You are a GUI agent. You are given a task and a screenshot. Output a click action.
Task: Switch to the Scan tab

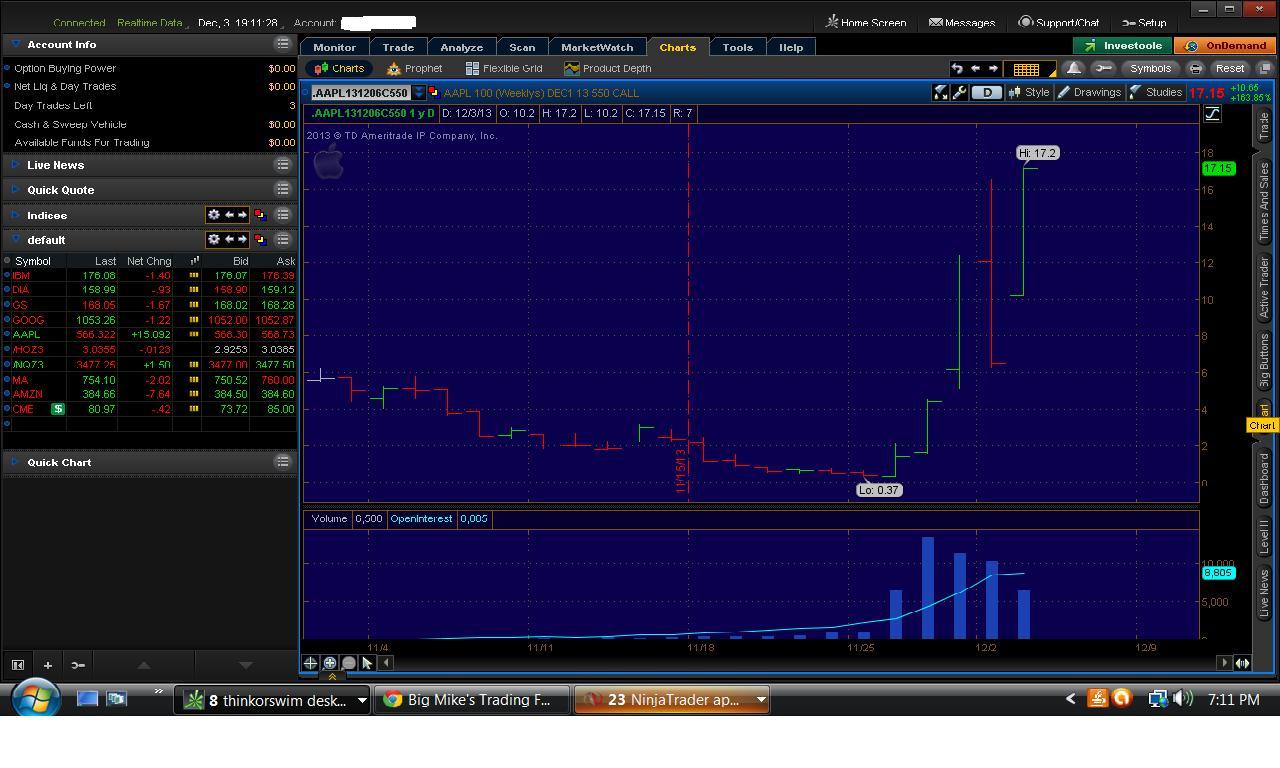522,47
